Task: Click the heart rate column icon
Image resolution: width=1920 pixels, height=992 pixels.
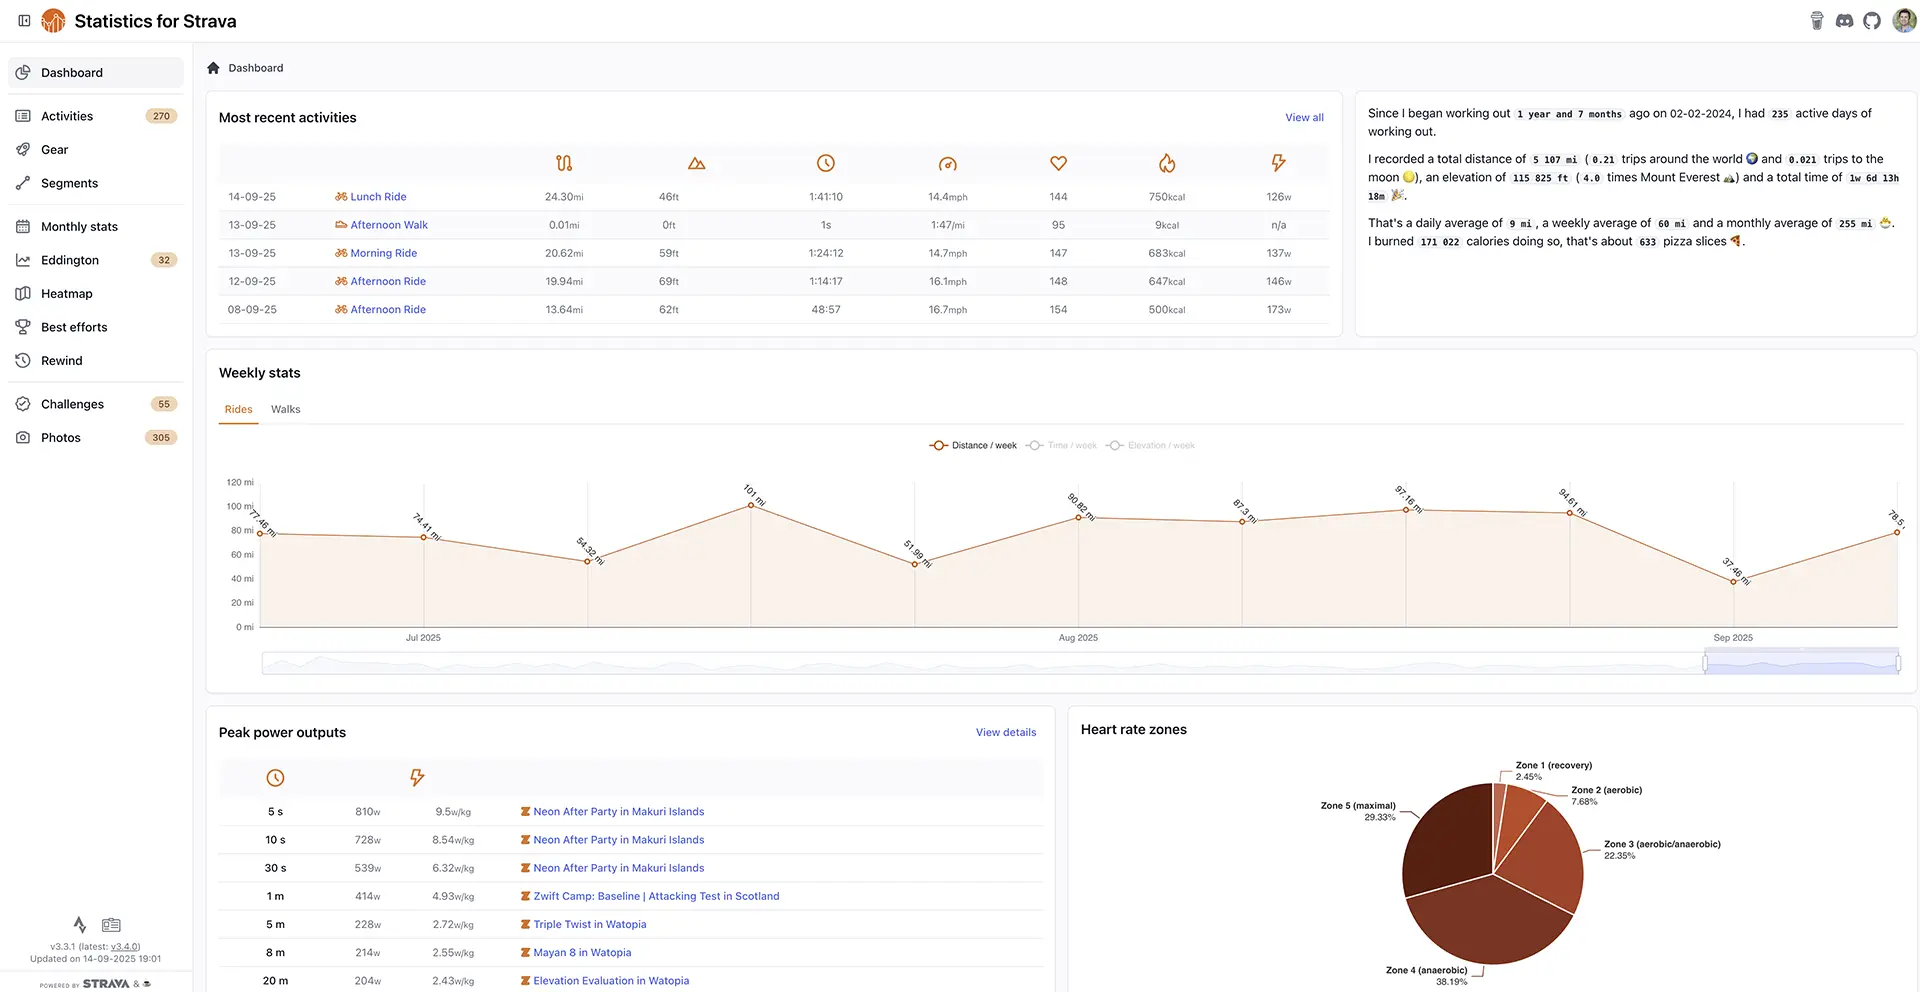Action: click(x=1058, y=163)
